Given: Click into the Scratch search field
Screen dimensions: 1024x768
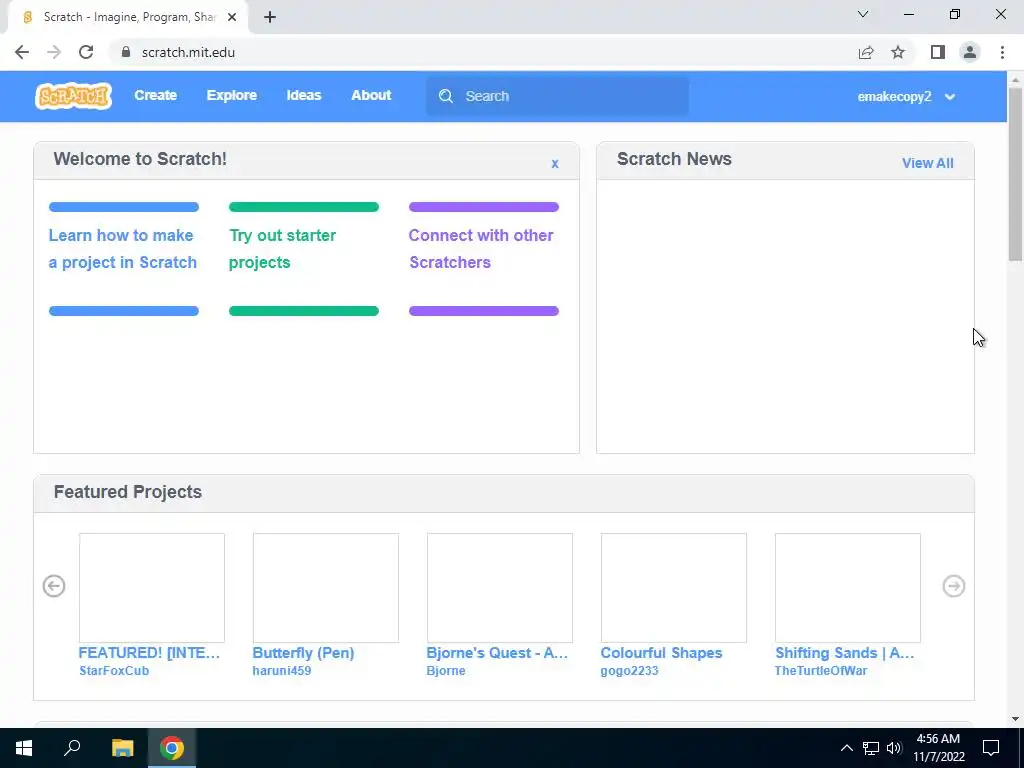Looking at the screenshot, I should [557, 97].
